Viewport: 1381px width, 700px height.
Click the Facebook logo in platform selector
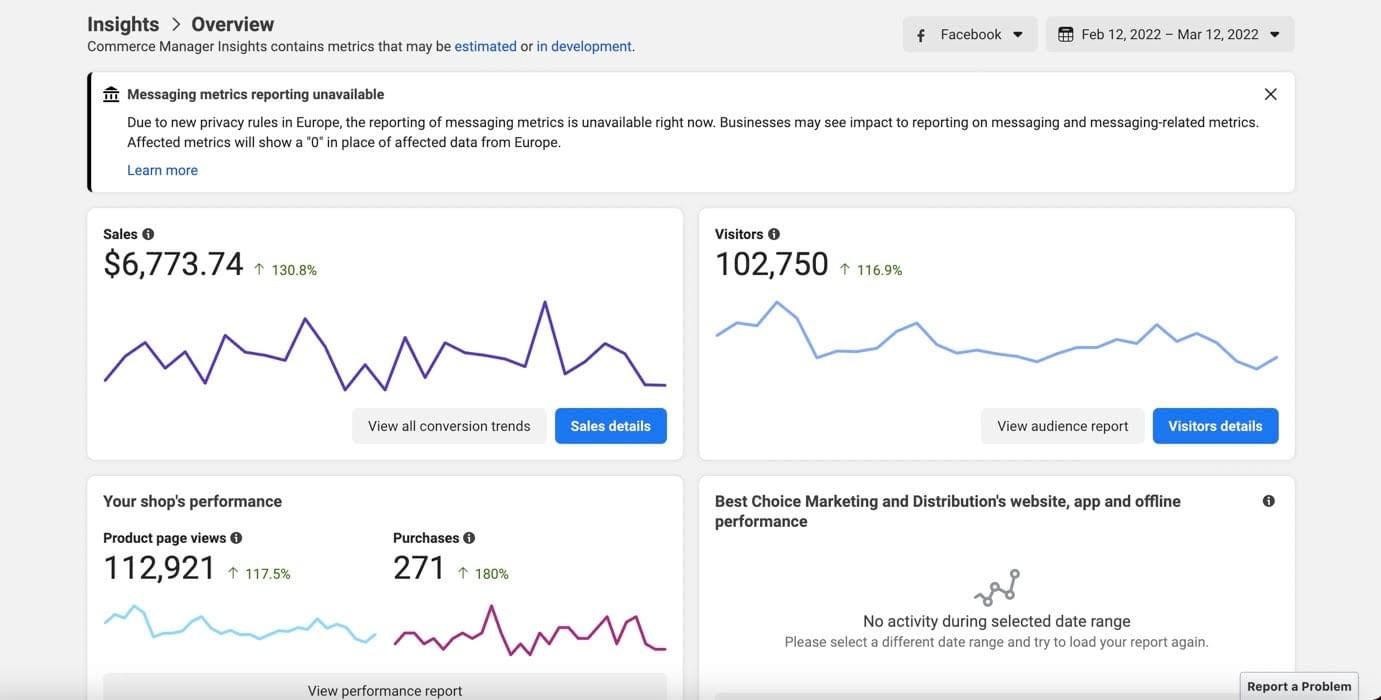[921, 35]
